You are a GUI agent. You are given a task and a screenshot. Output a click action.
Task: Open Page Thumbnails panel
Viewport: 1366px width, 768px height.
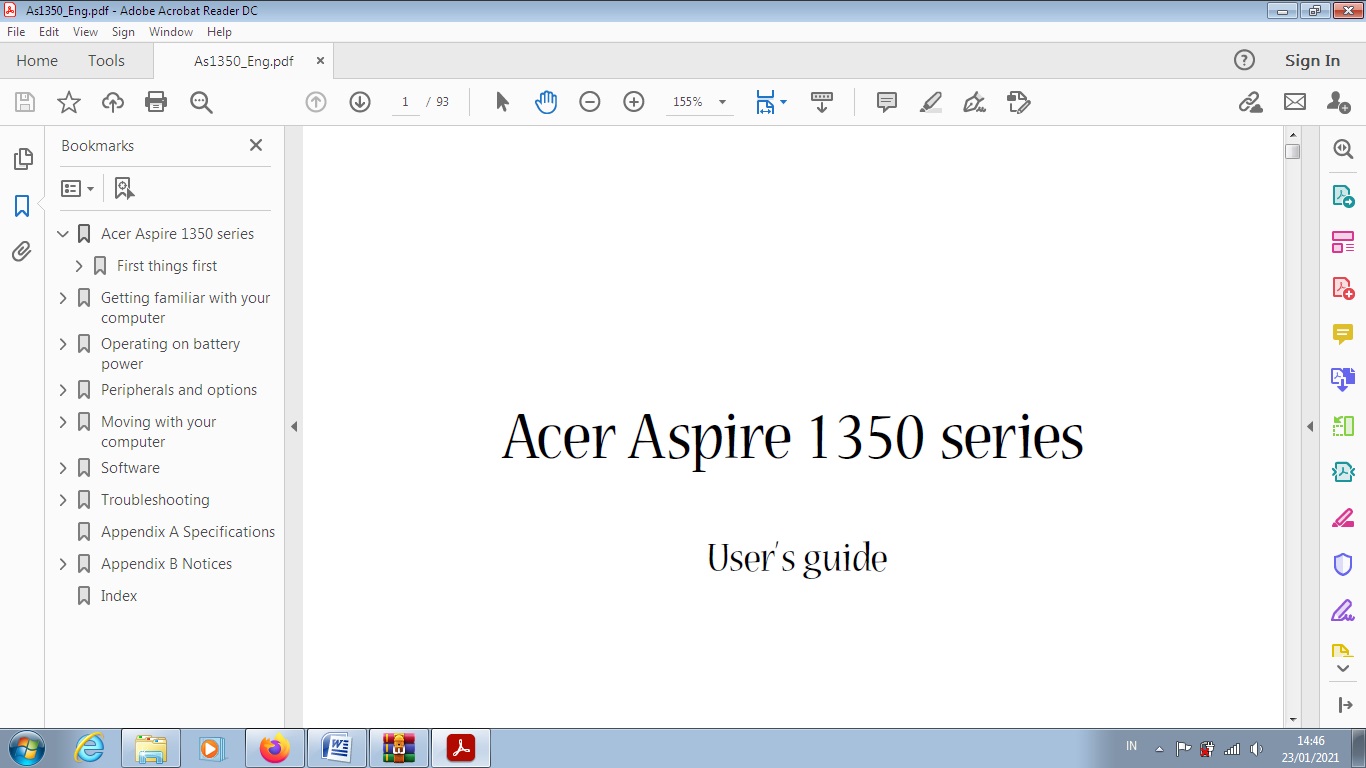click(x=22, y=159)
